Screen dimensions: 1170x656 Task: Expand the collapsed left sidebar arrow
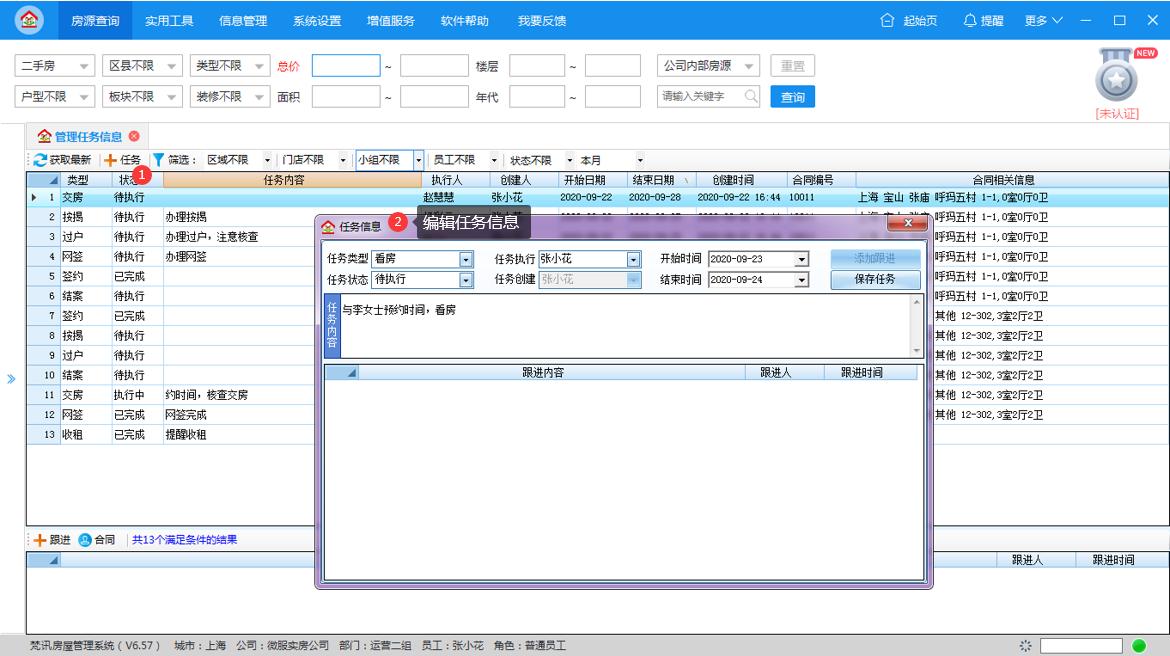click(10, 378)
